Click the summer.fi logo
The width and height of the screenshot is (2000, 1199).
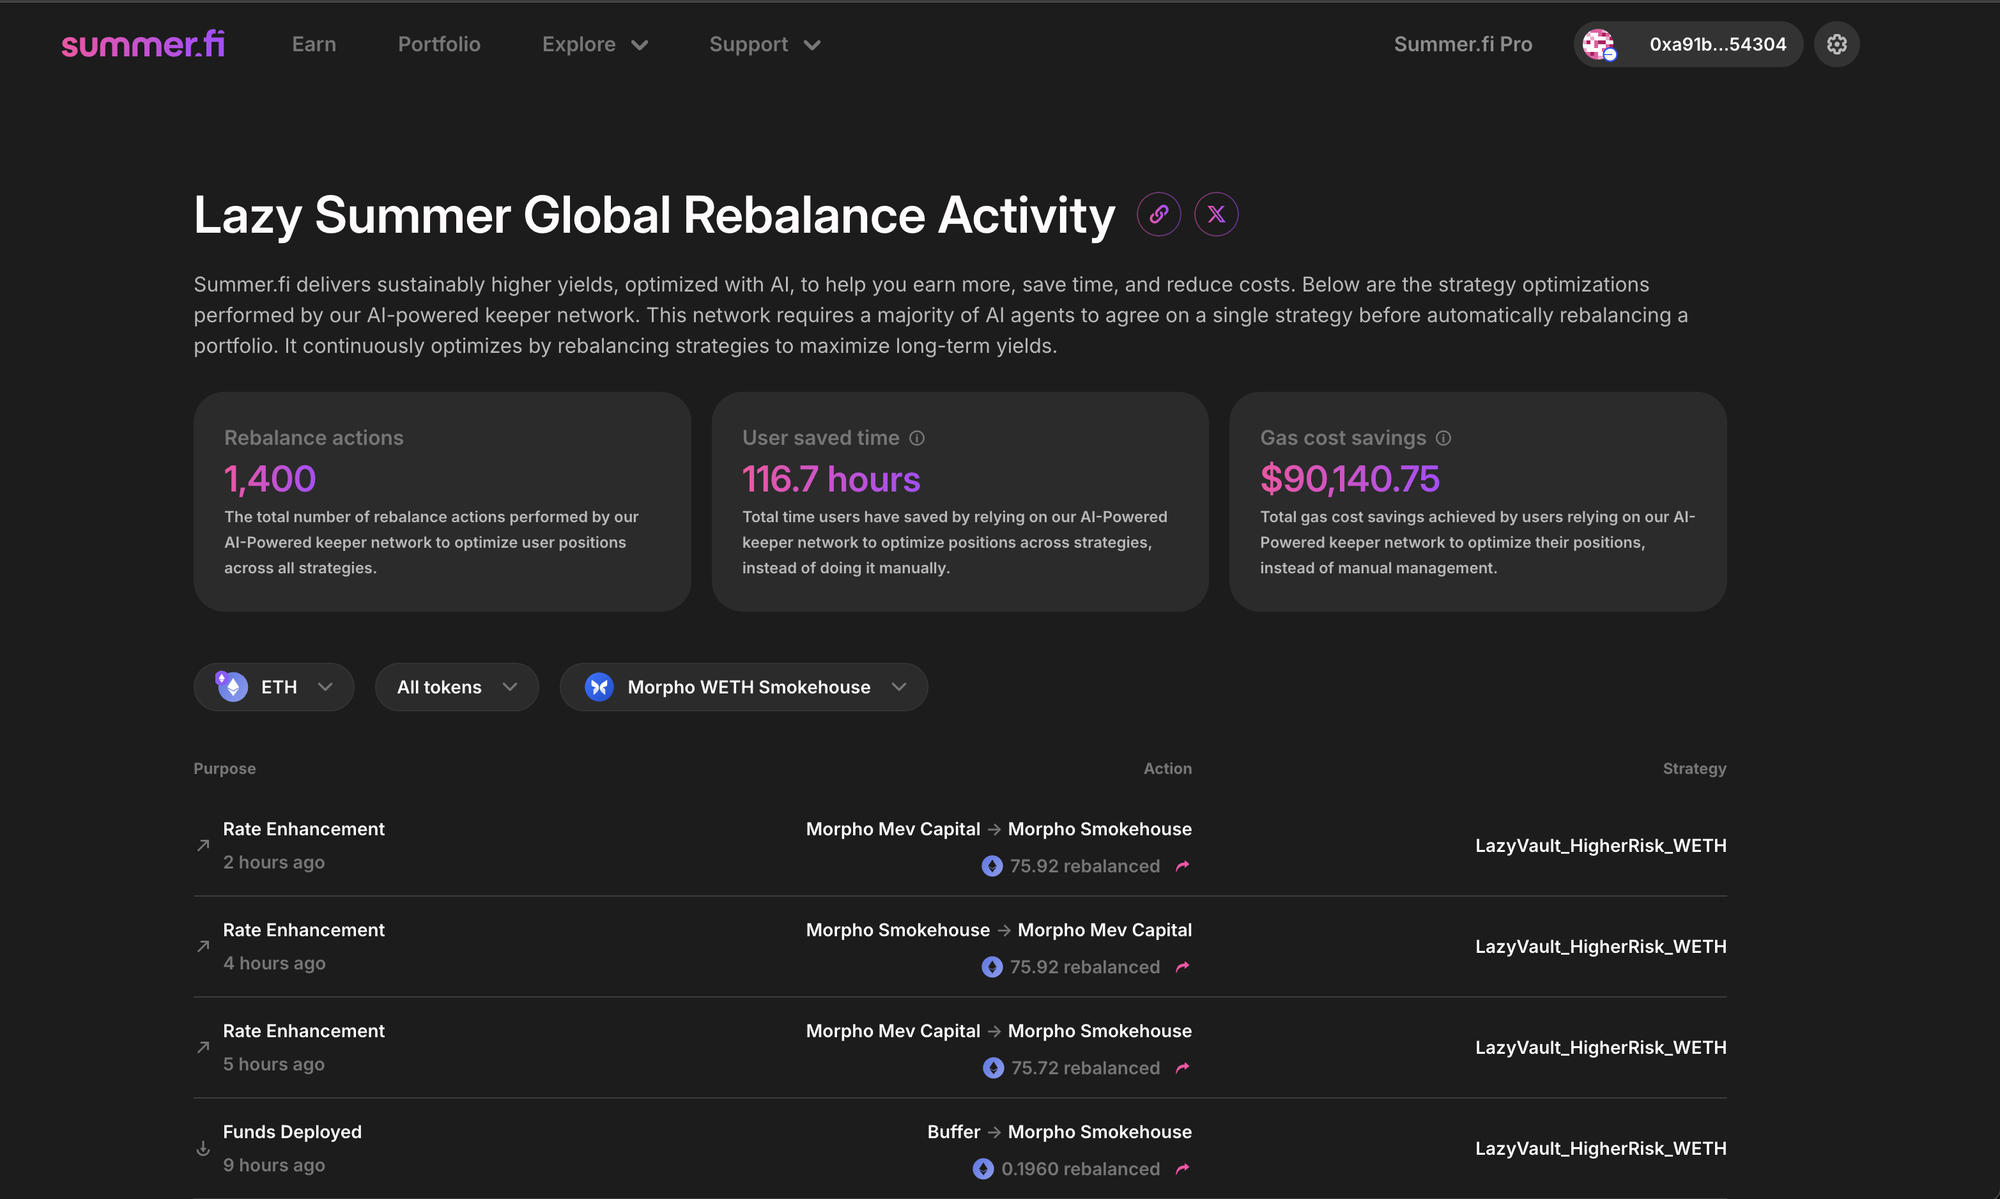143,44
